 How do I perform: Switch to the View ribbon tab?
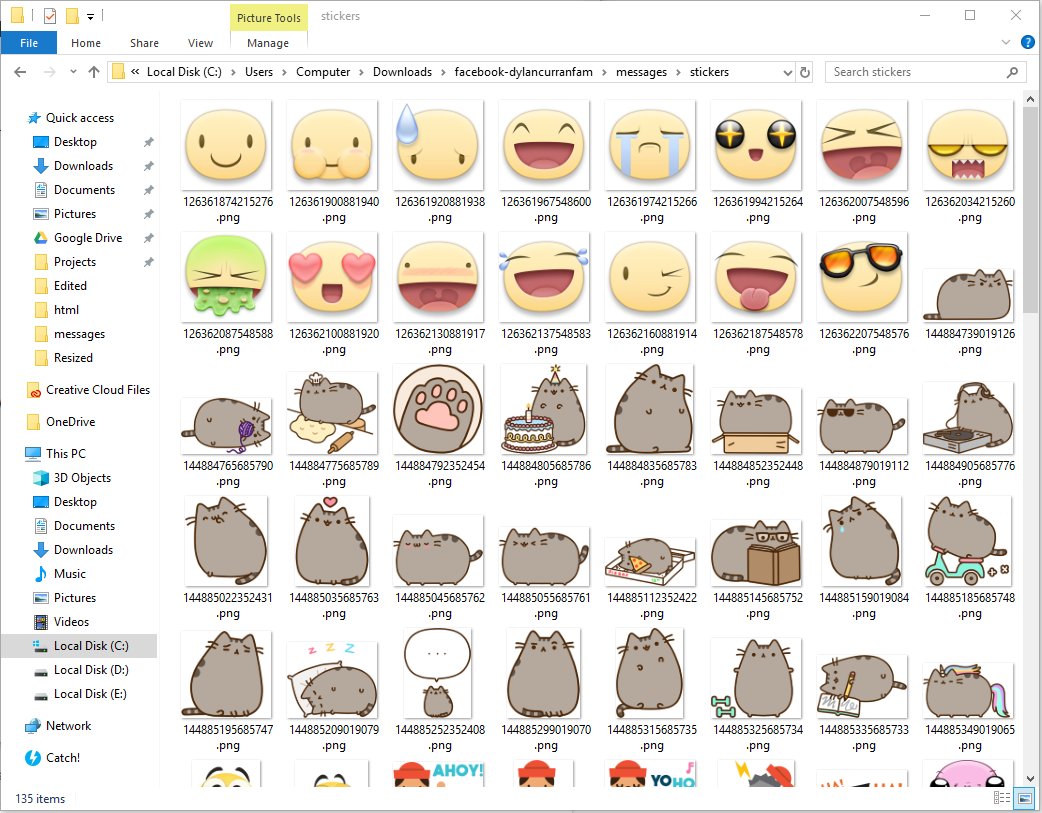(200, 43)
